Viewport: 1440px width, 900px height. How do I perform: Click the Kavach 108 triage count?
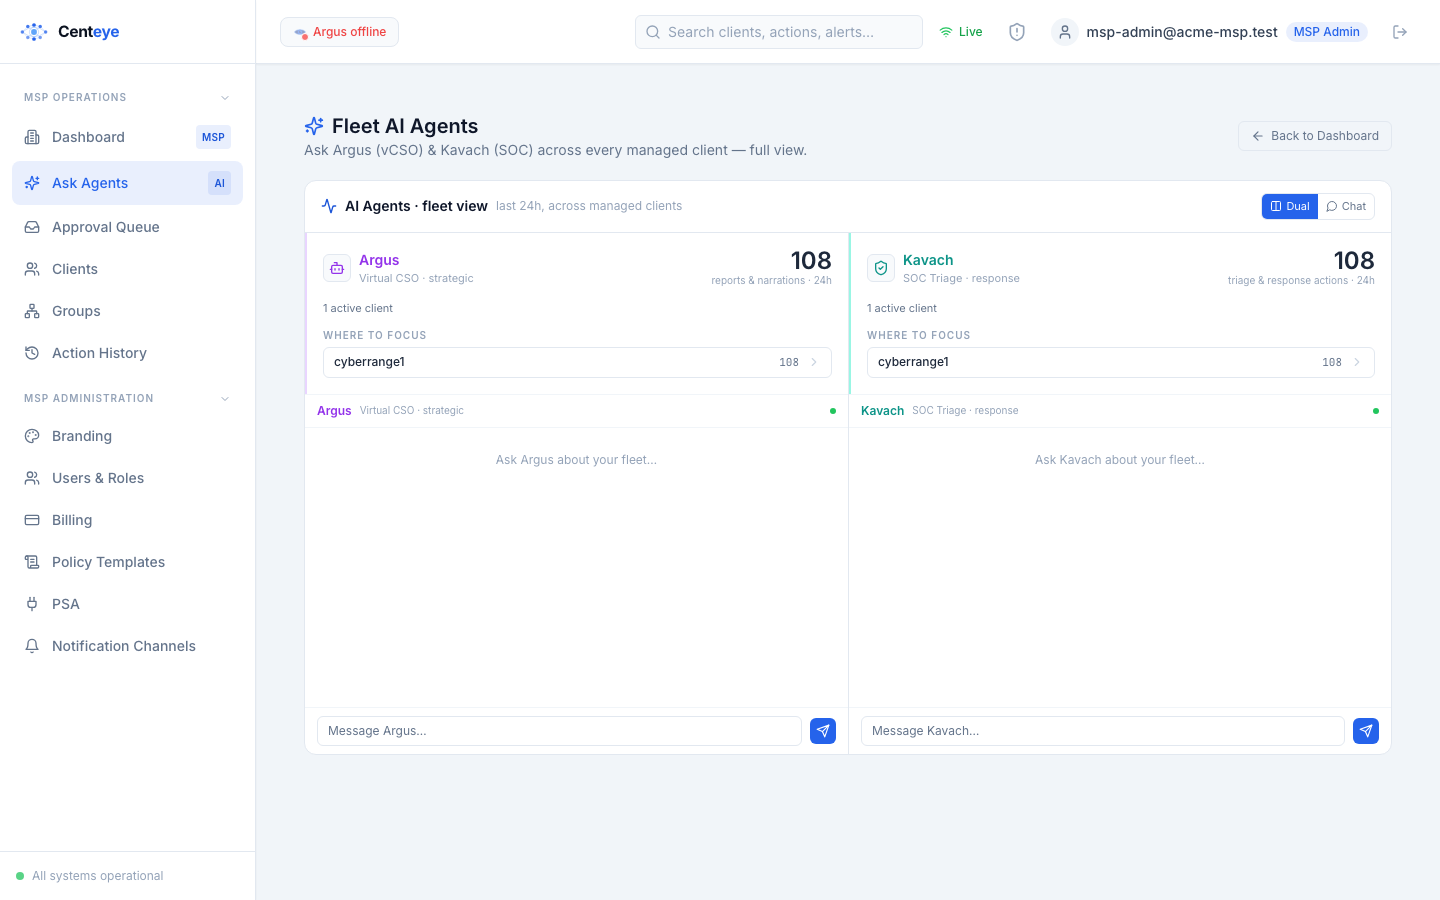click(1354, 260)
